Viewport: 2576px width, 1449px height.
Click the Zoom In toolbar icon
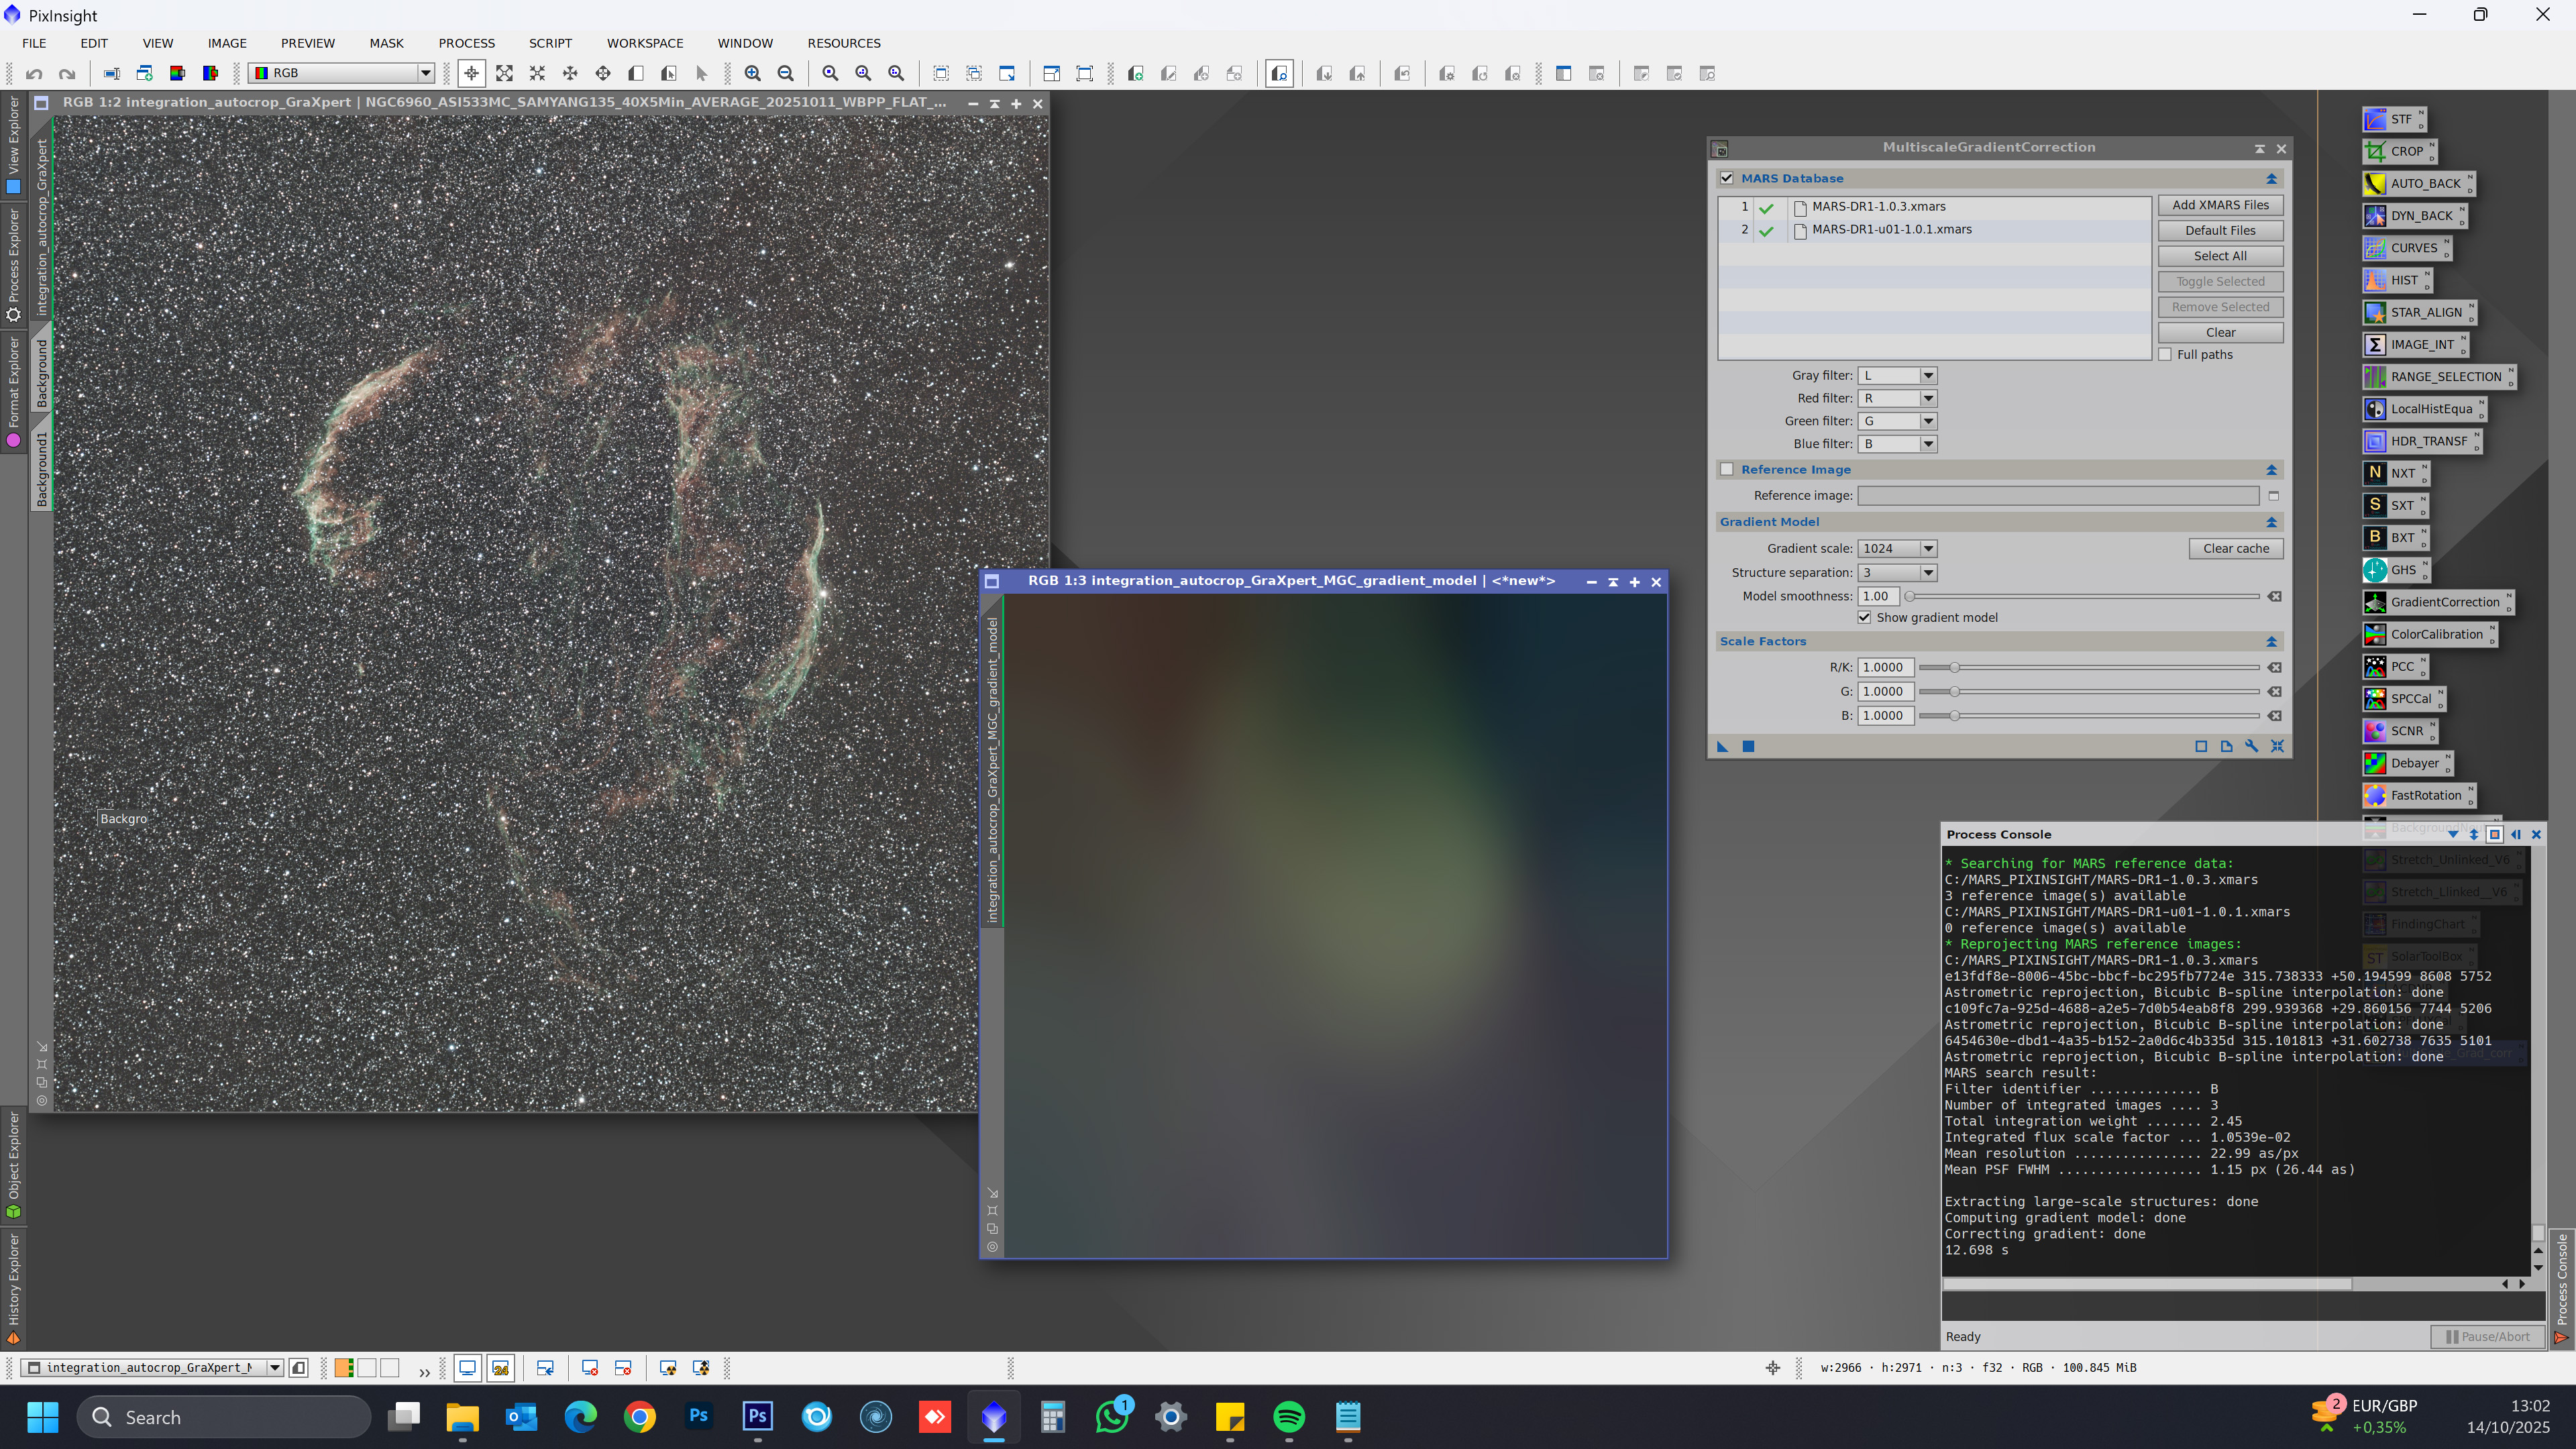pyautogui.click(x=752, y=73)
